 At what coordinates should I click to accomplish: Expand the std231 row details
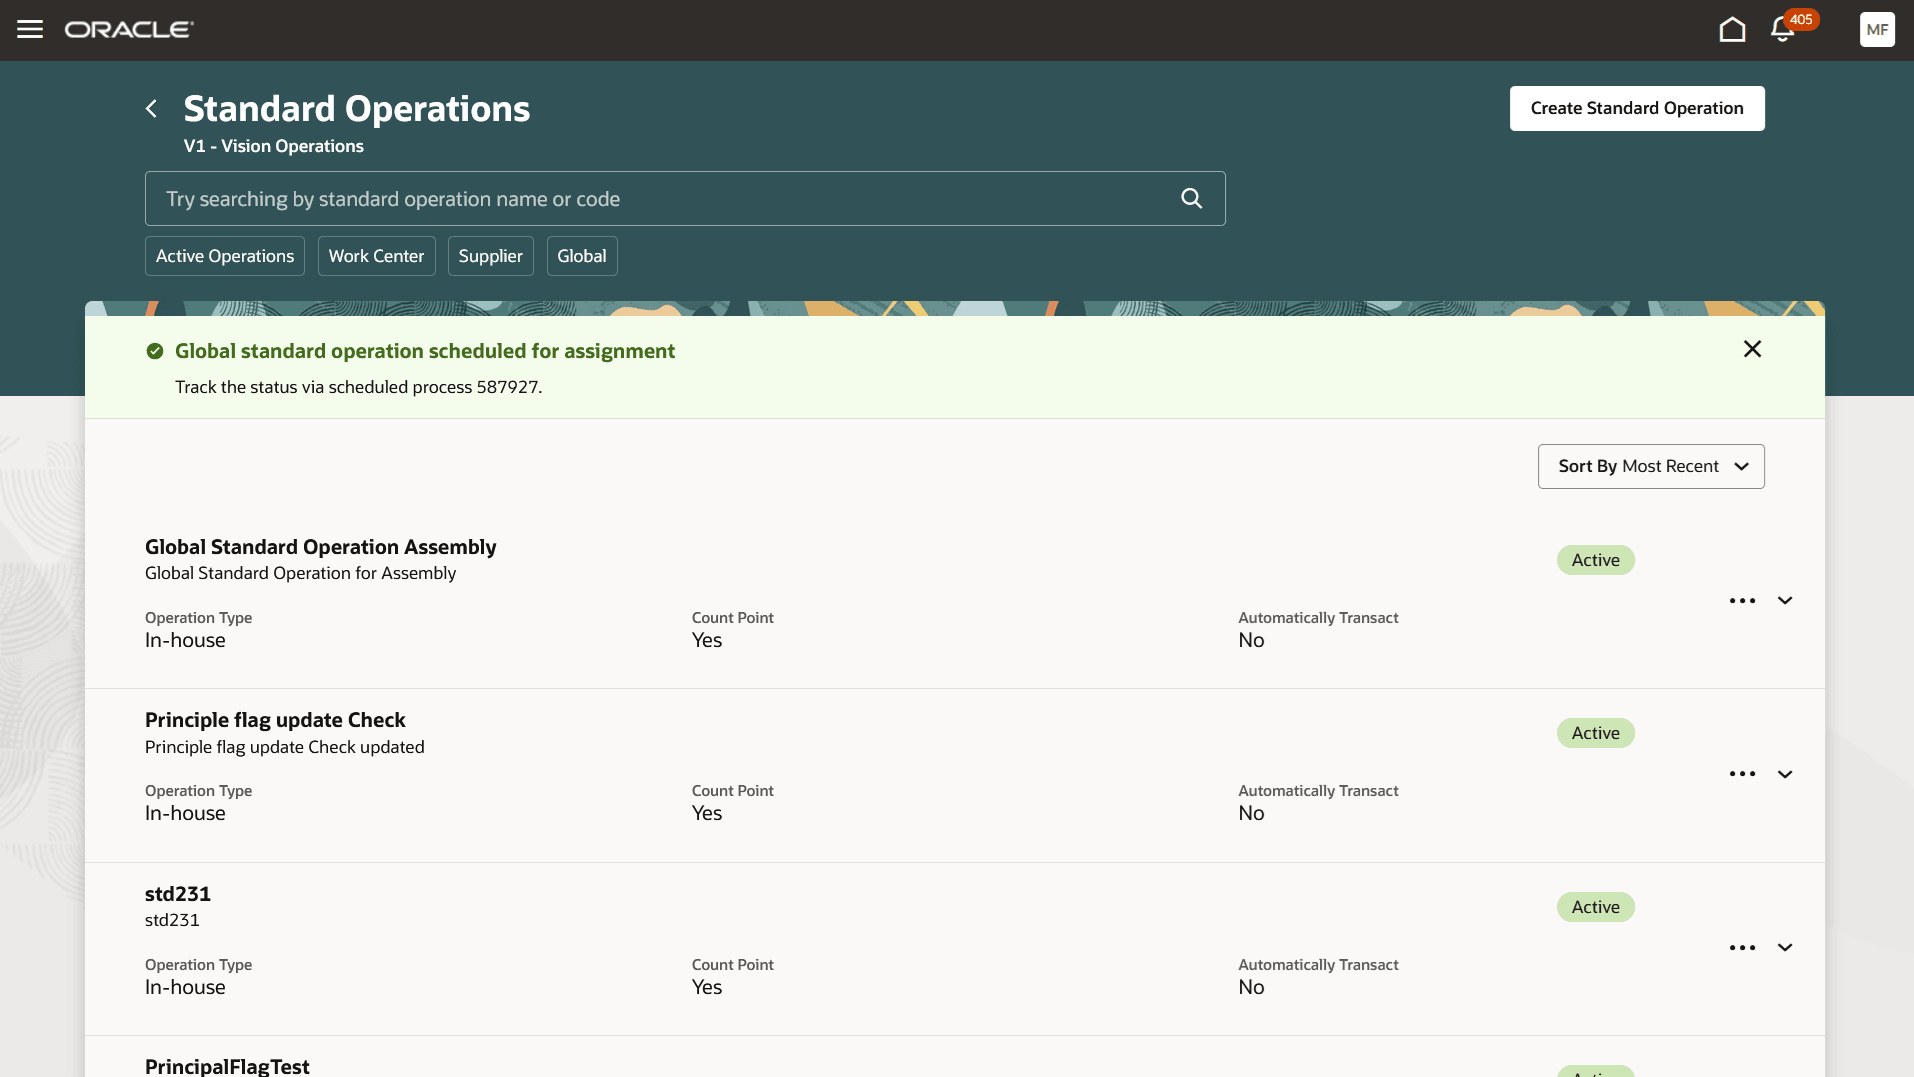click(1785, 948)
